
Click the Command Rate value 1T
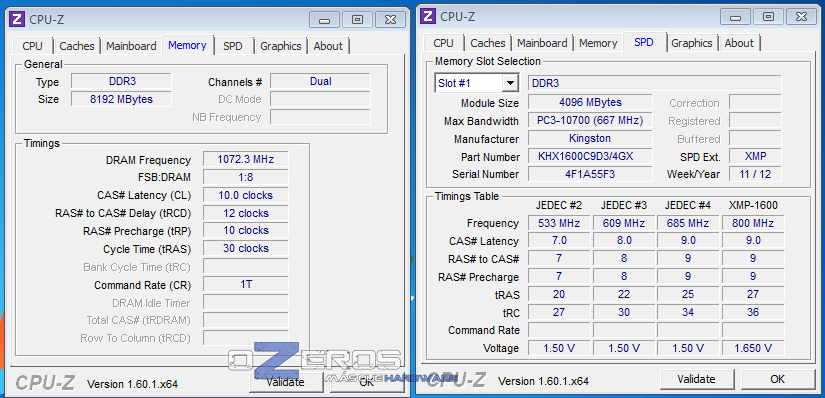pyautogui.click(x=246, y=285)
